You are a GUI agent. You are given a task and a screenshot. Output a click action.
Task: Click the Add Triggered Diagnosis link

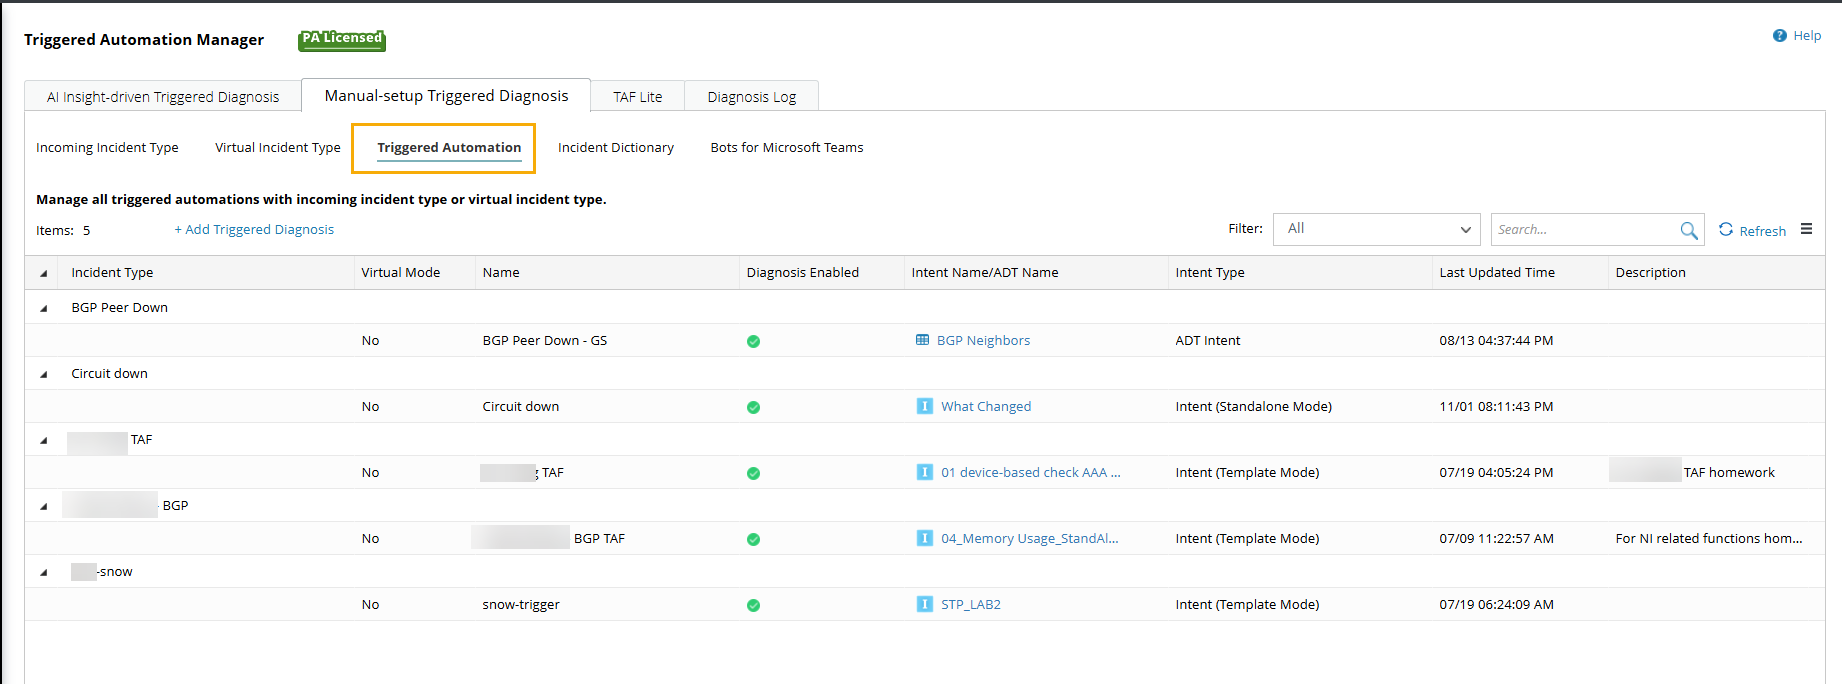pyautogui.click(x=254, y=229)
